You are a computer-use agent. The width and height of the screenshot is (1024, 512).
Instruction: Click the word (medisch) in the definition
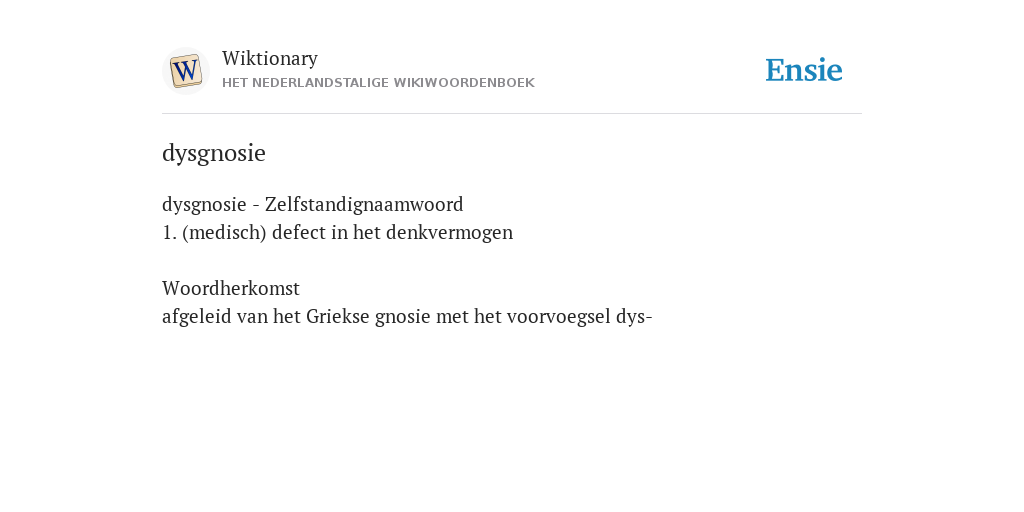[225, 232]
